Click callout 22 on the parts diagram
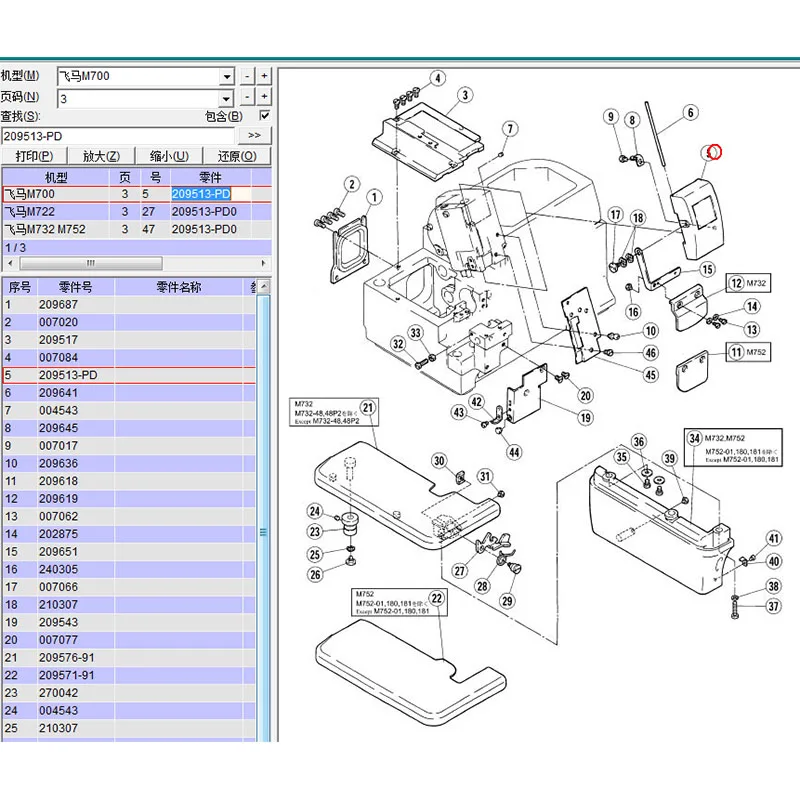The width and height of the screenshot is (800, 800). point(437,598)
